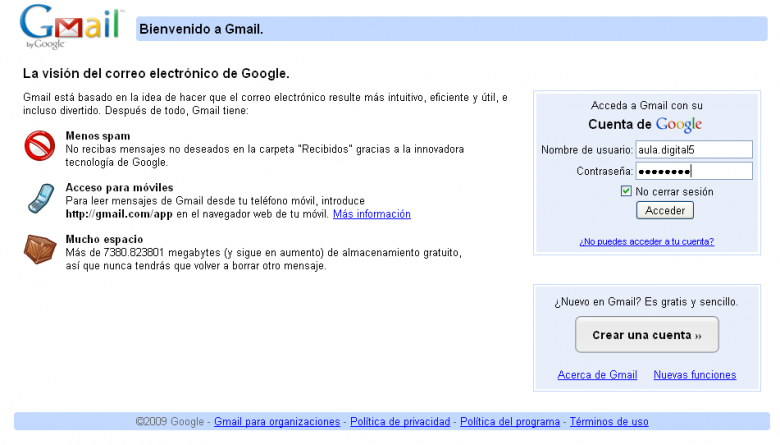Image resolution: width=780 pixels, height=445 pixels.
Task: Click the "http://gmail.com/app" text
Action: click(119, 214)
